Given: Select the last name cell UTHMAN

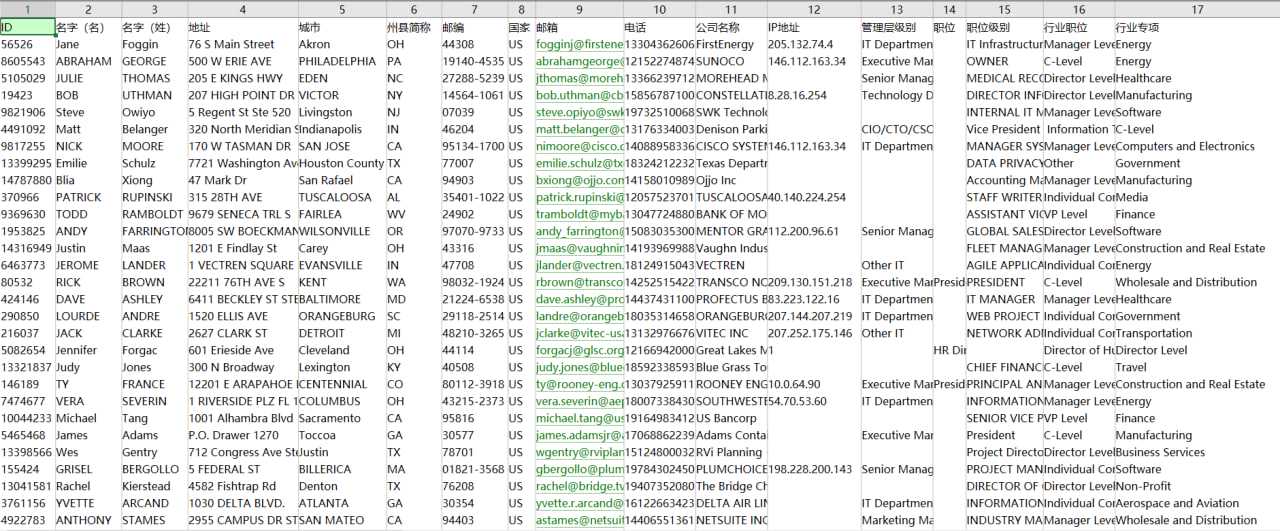Looking at the screenshot, I should tap(154, 95).
